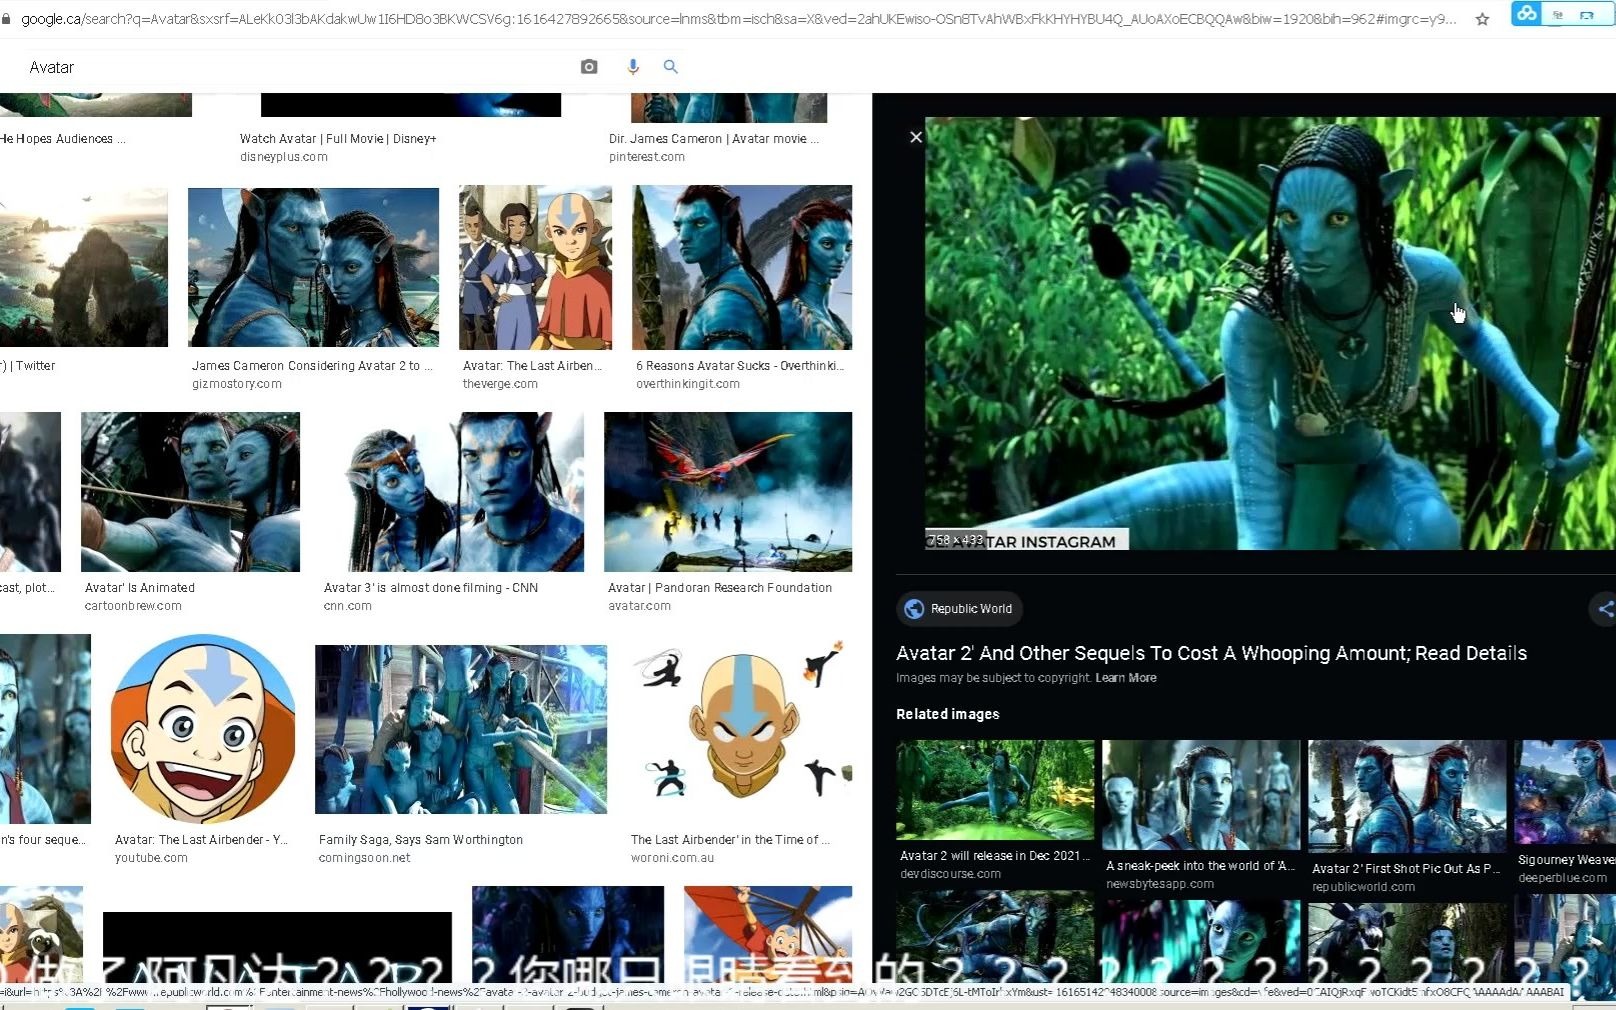
Task: Open related image Sigourney Weaver deeperblue.com
Action: [x=1565, y=792]
